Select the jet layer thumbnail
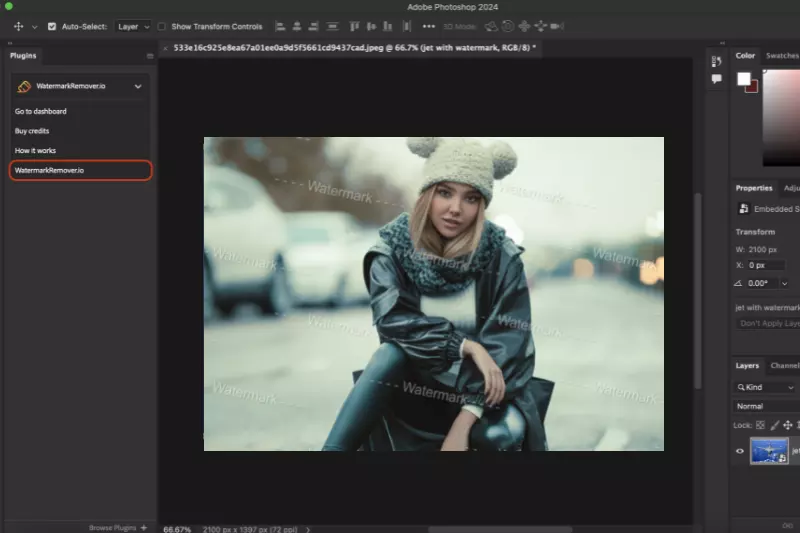This screenshot has width=800, height=533. pos(769,451)
